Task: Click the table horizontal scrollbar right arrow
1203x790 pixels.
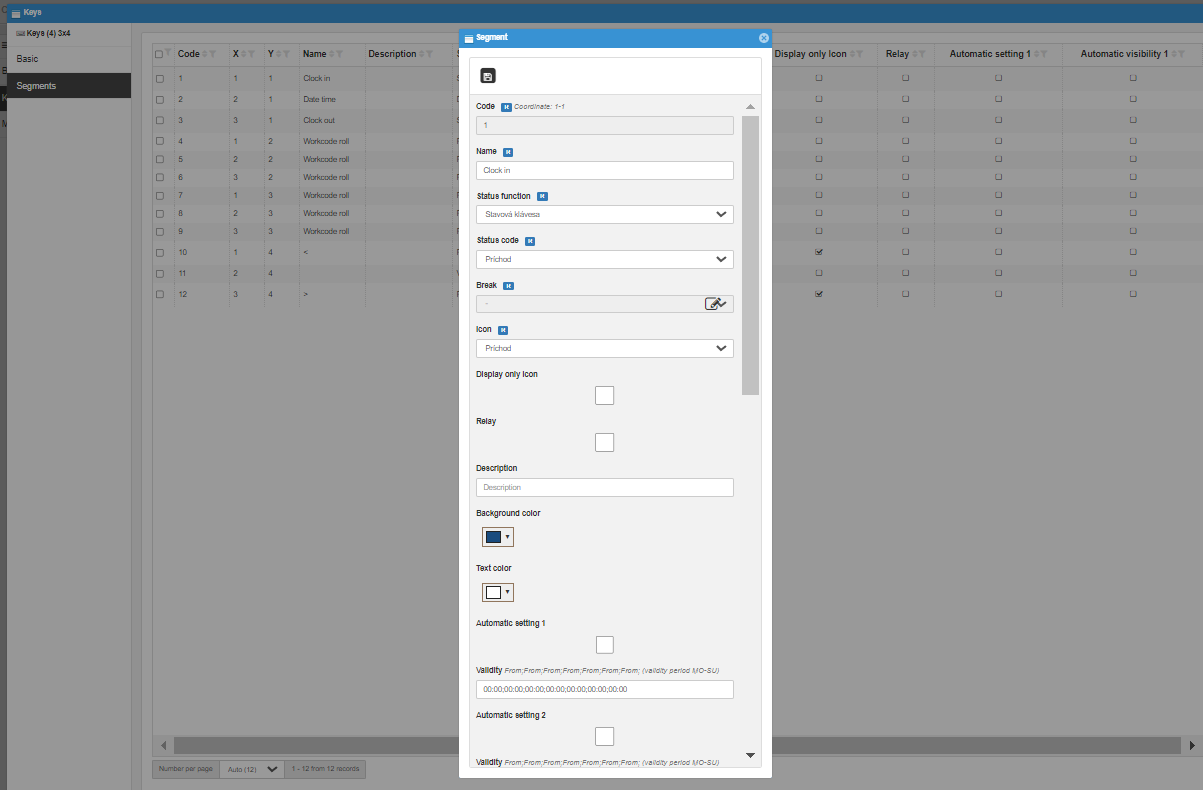Action: [1191, 746]
